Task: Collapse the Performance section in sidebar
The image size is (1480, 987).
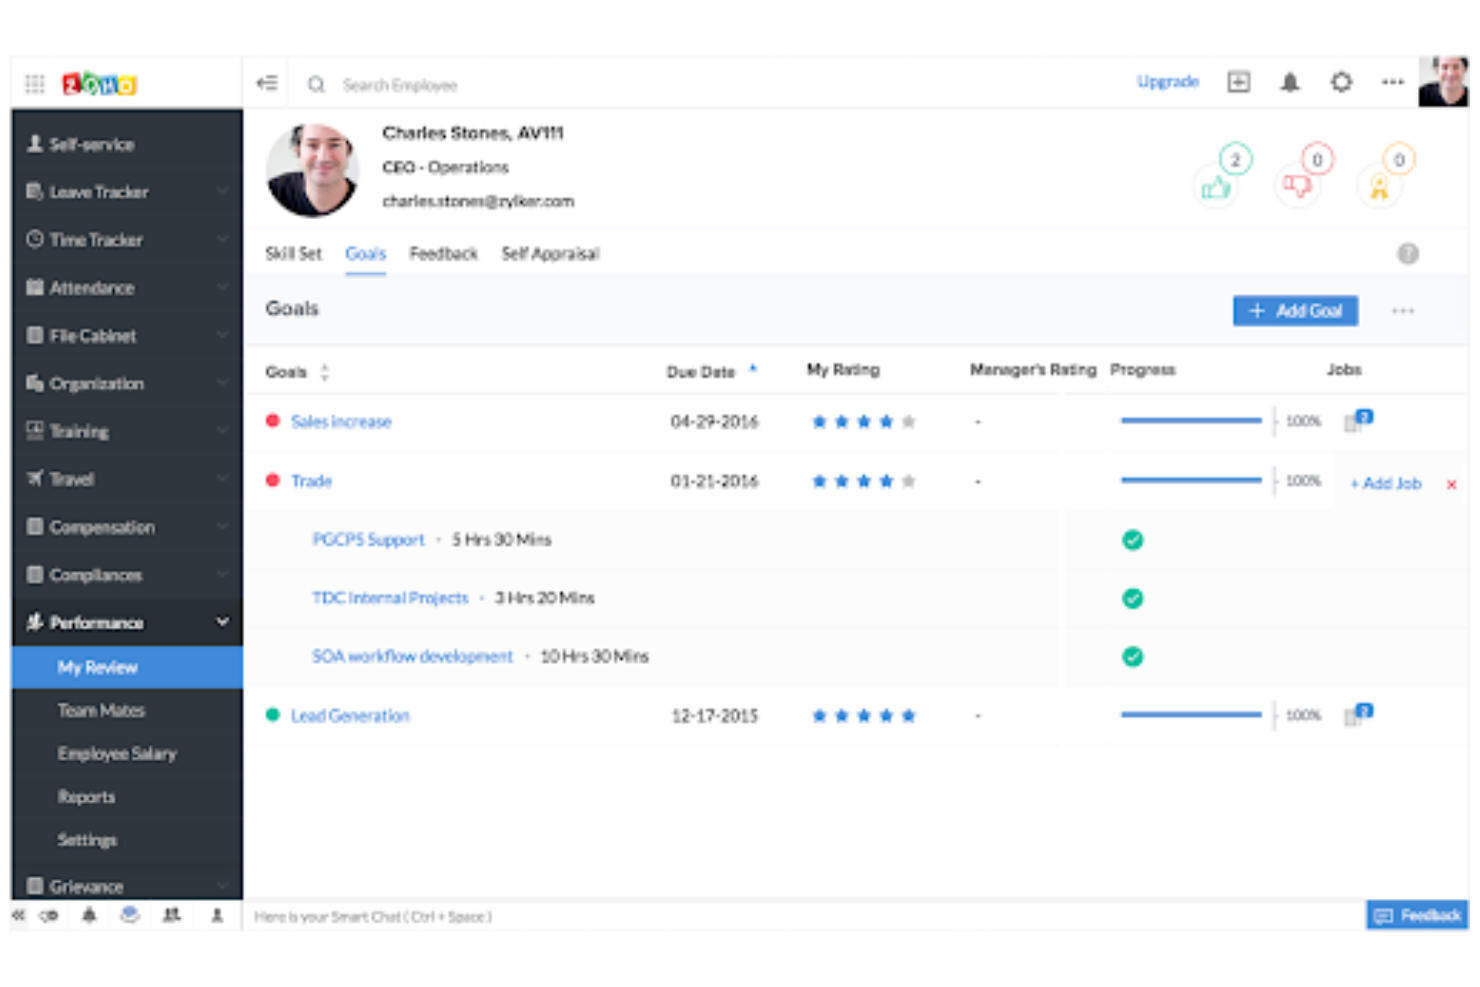Action: click(x=222, y=622)
